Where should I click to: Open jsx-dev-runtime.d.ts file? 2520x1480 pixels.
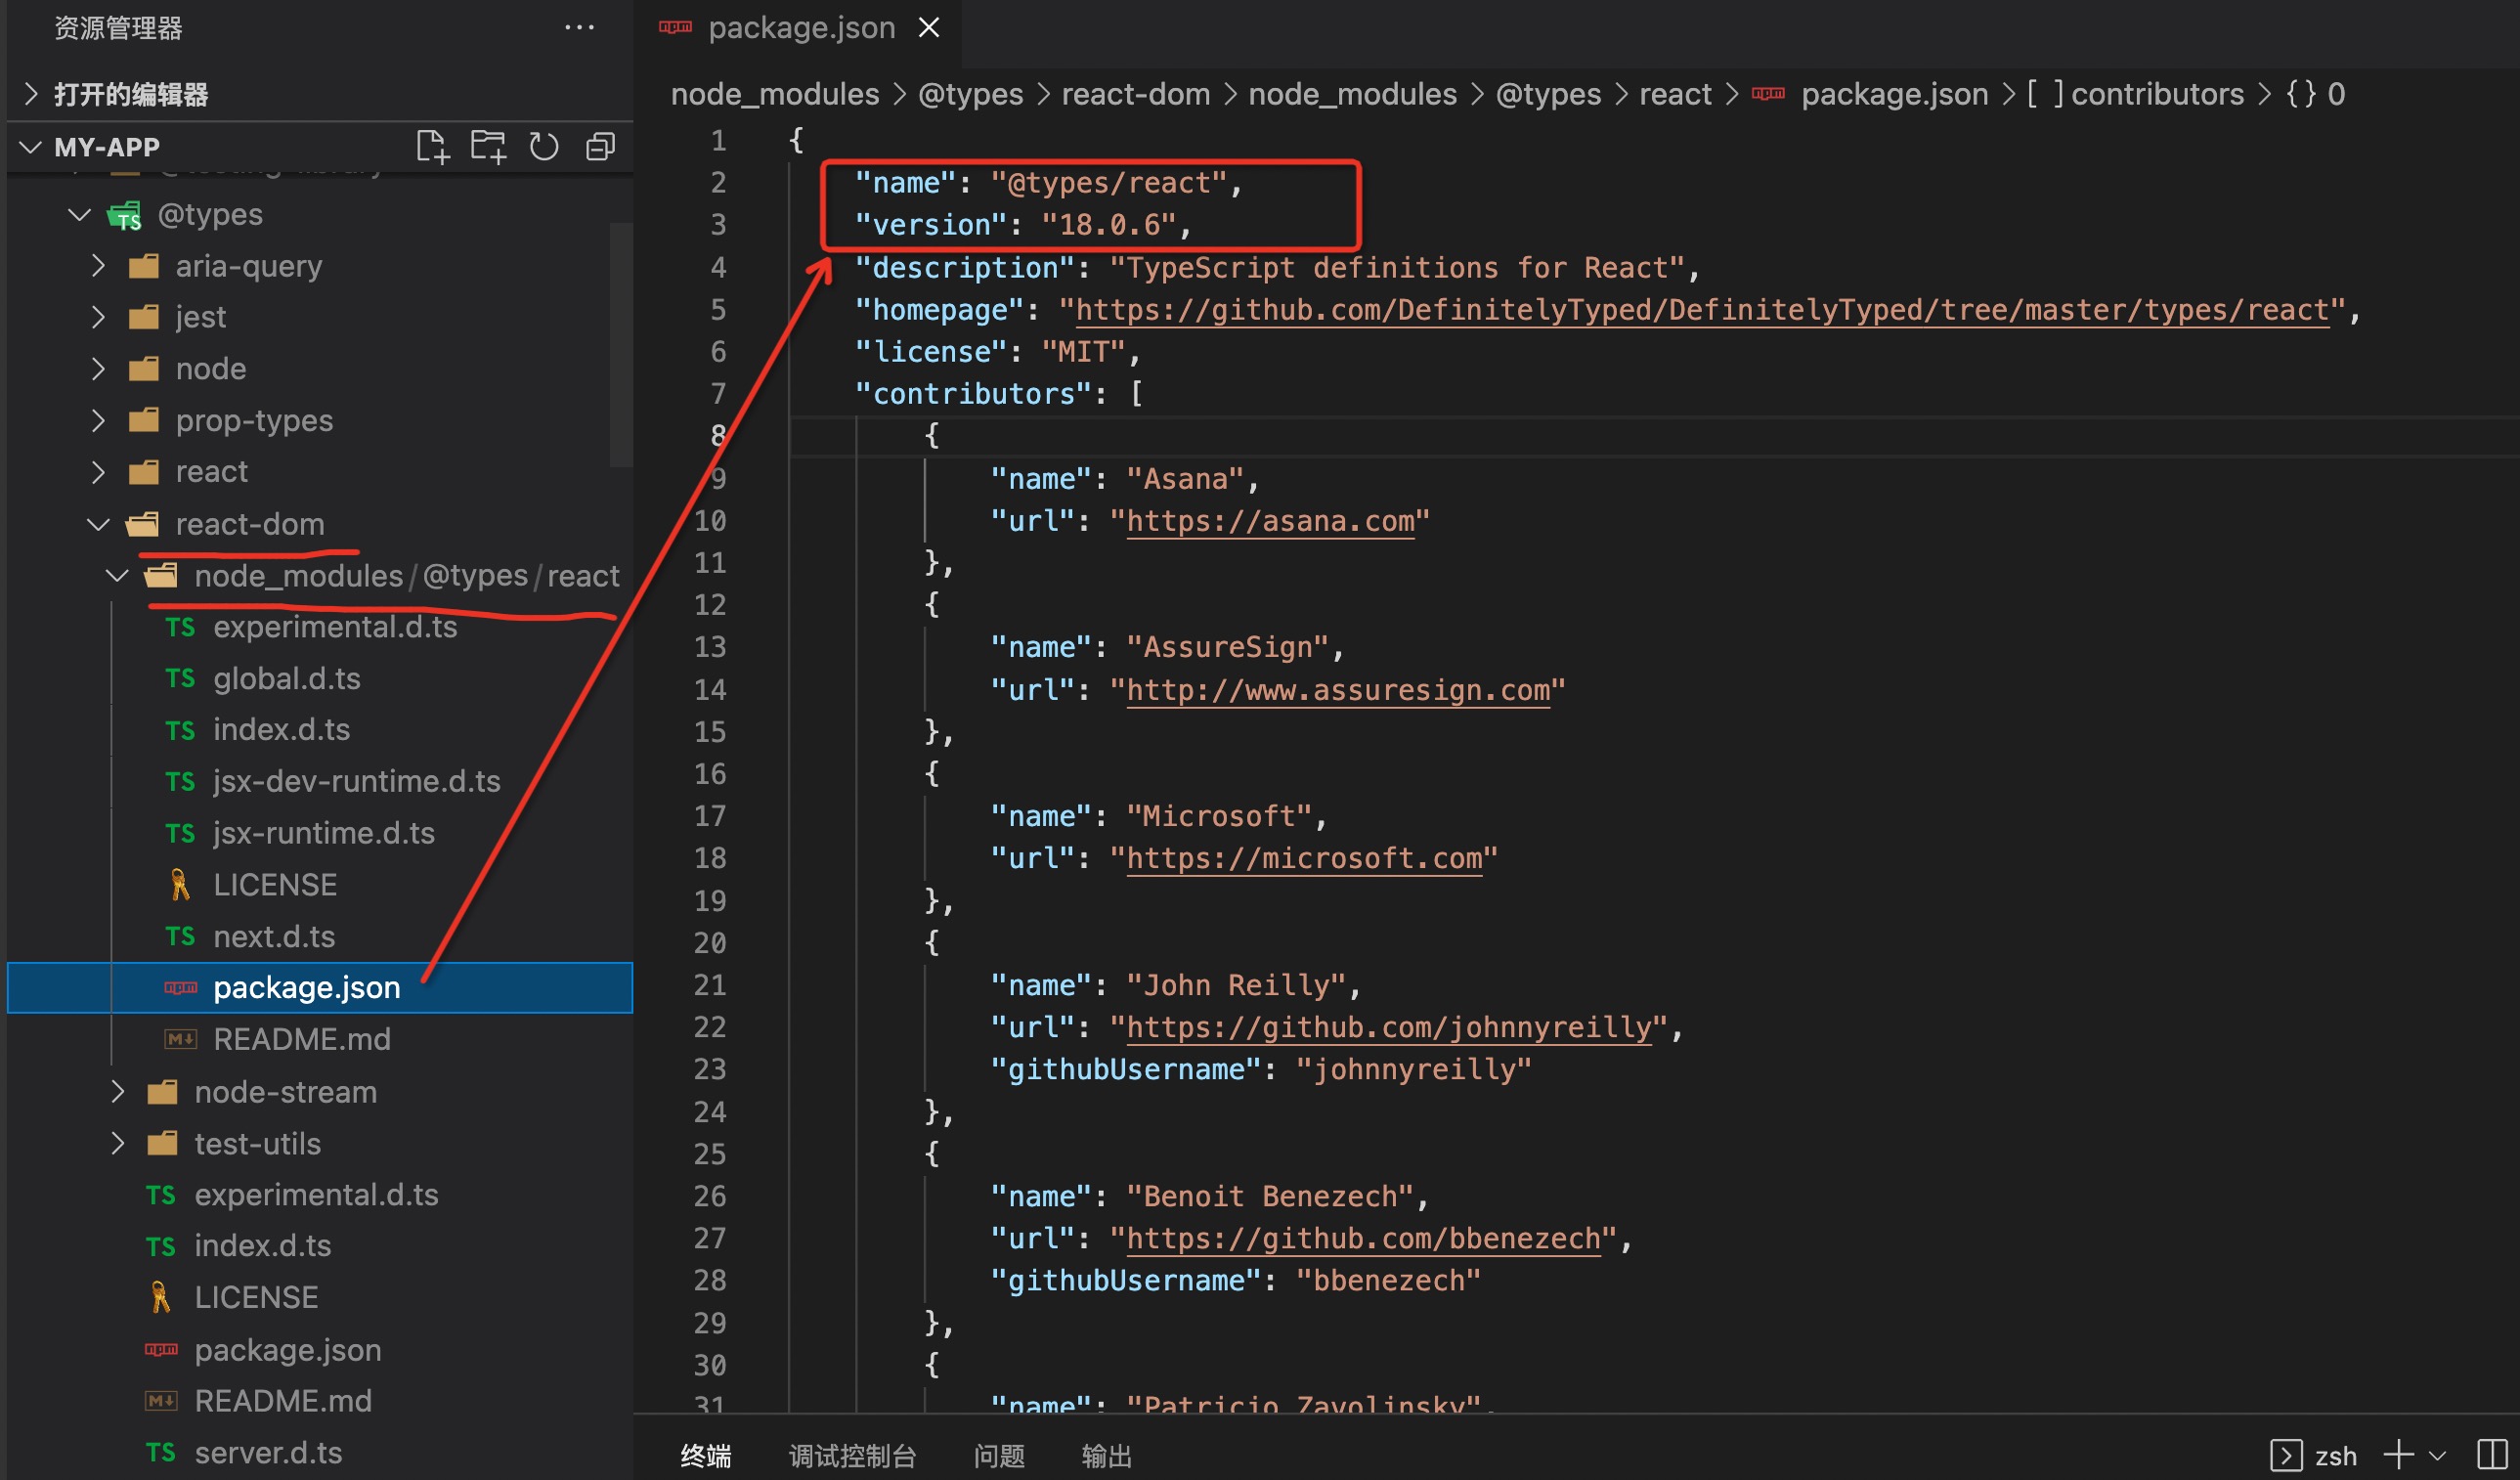[x=356, y=781]
